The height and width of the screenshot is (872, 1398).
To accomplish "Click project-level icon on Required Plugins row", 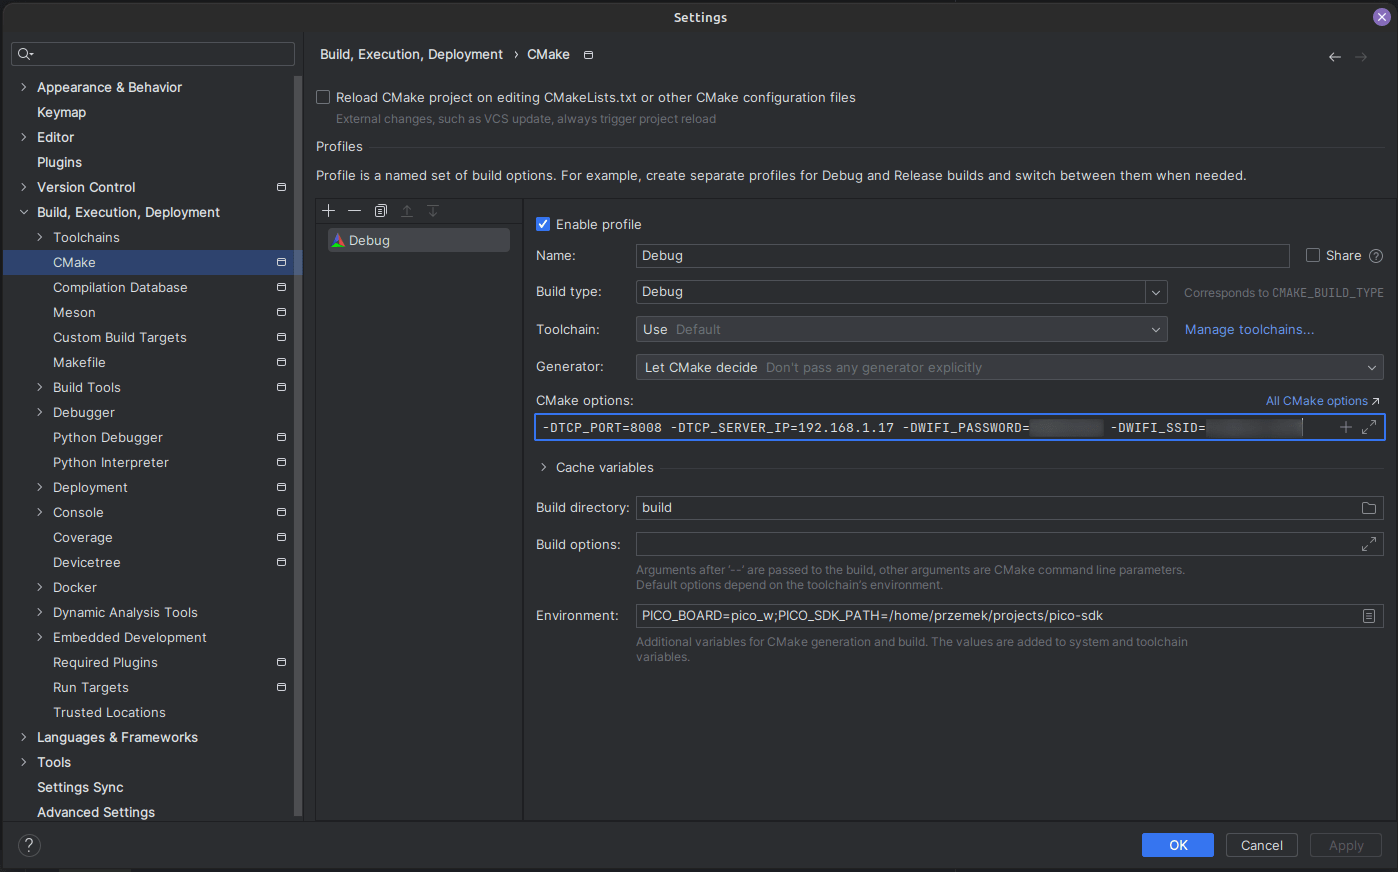I will [281, 662].
